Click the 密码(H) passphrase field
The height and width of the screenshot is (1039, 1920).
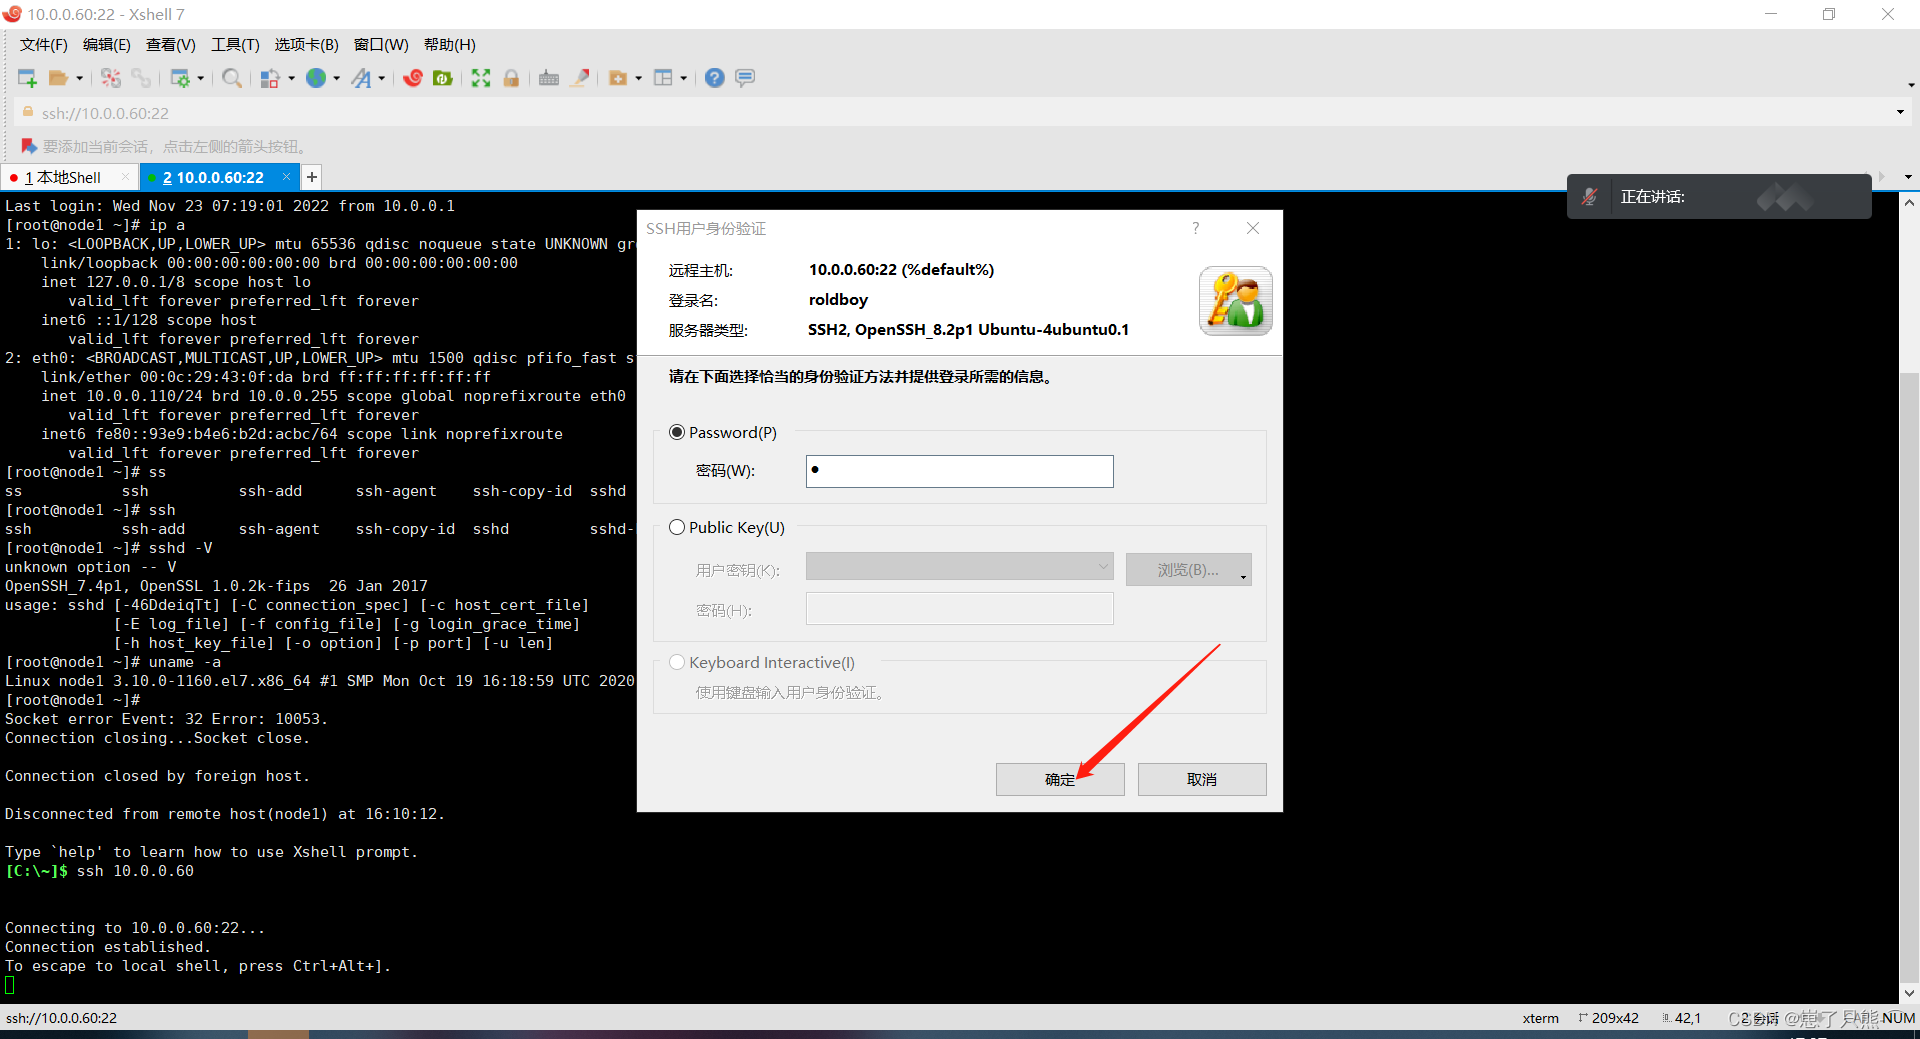(959, 608)
